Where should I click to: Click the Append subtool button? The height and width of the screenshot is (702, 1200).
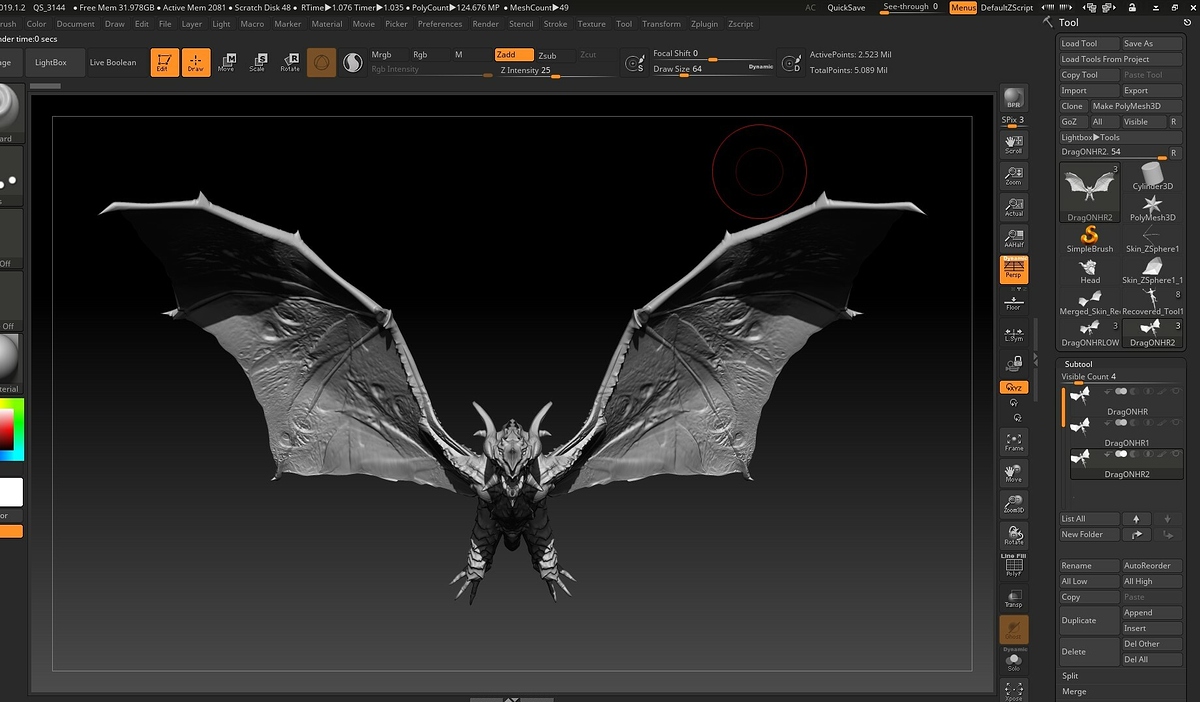[1152, 613]
